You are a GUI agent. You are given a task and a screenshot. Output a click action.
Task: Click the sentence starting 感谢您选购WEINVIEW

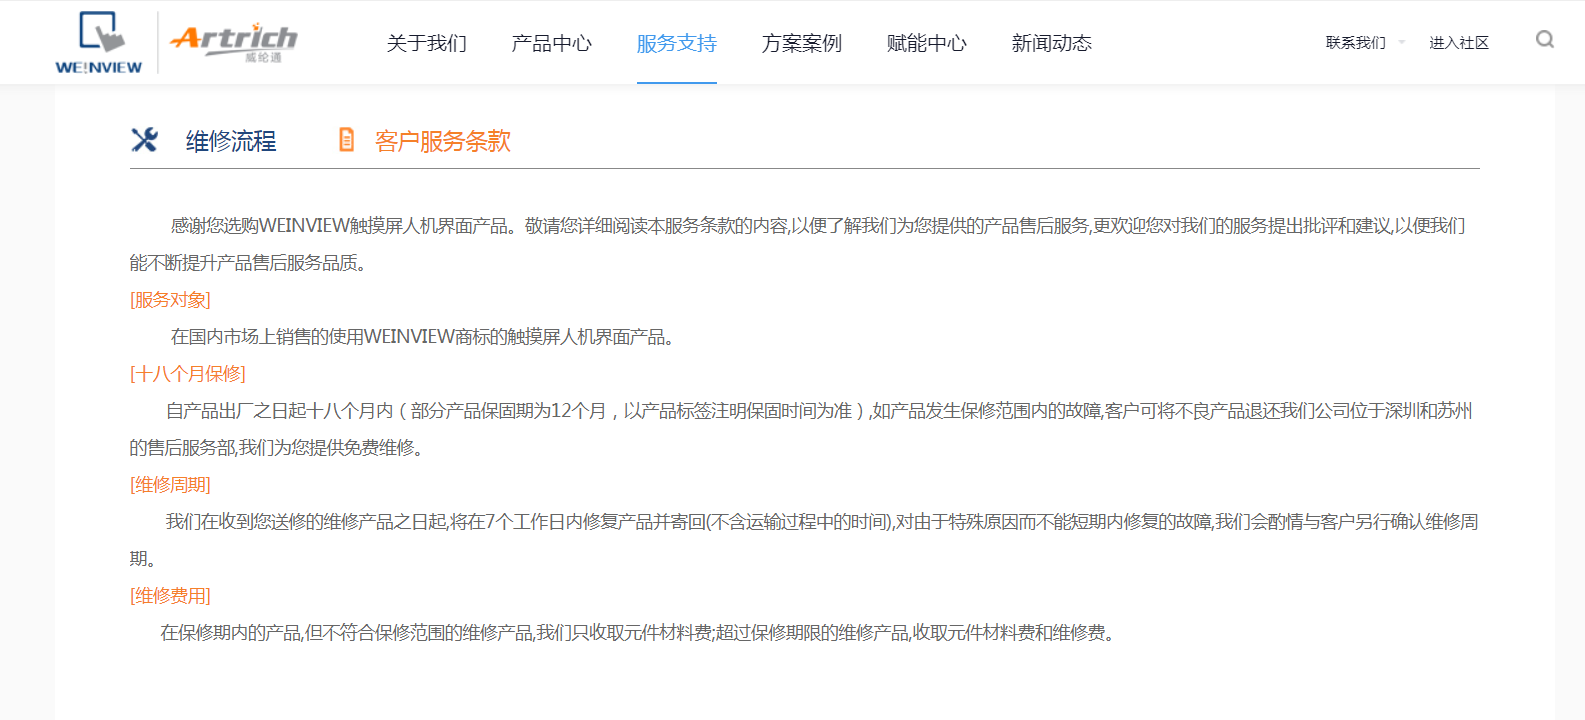[x=797, y=244]
